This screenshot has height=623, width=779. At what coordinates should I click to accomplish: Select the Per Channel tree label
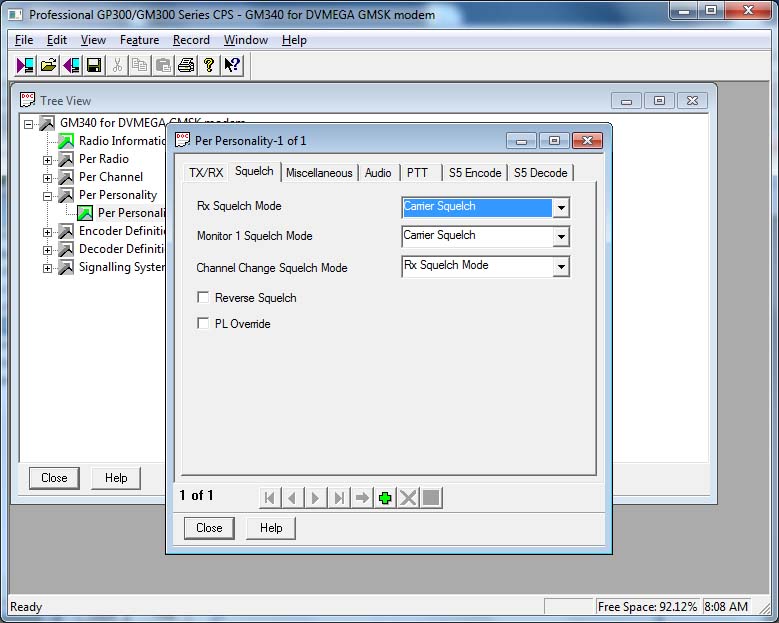[111, 177]
